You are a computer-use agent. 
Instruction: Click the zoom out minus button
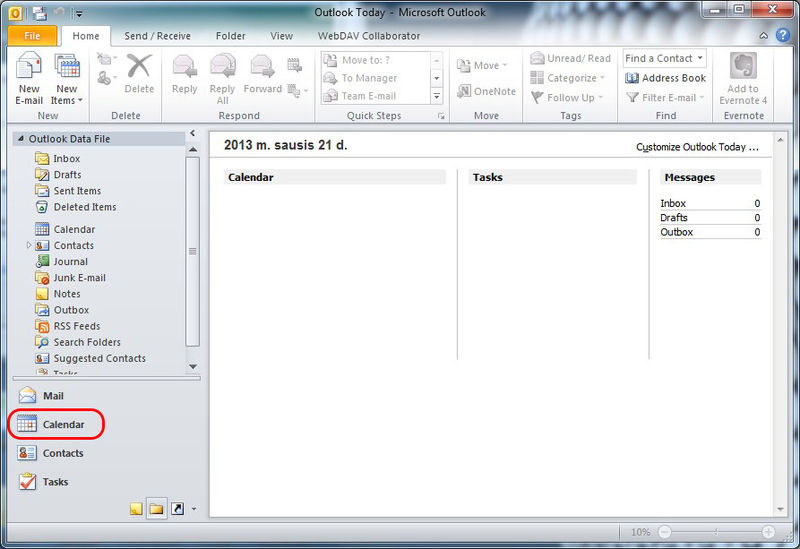point(664,532)
